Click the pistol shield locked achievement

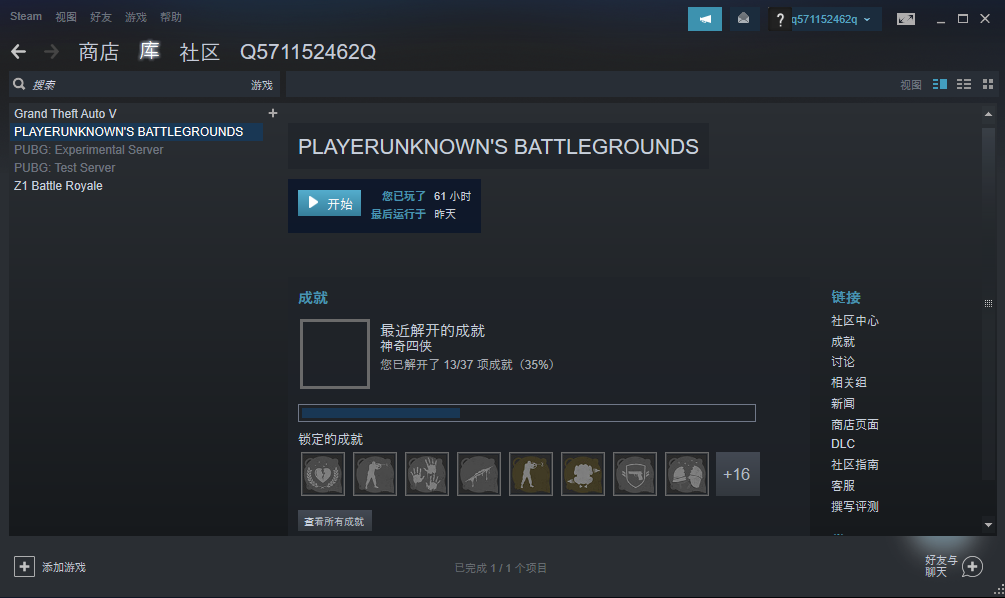[x=635, y=474]
